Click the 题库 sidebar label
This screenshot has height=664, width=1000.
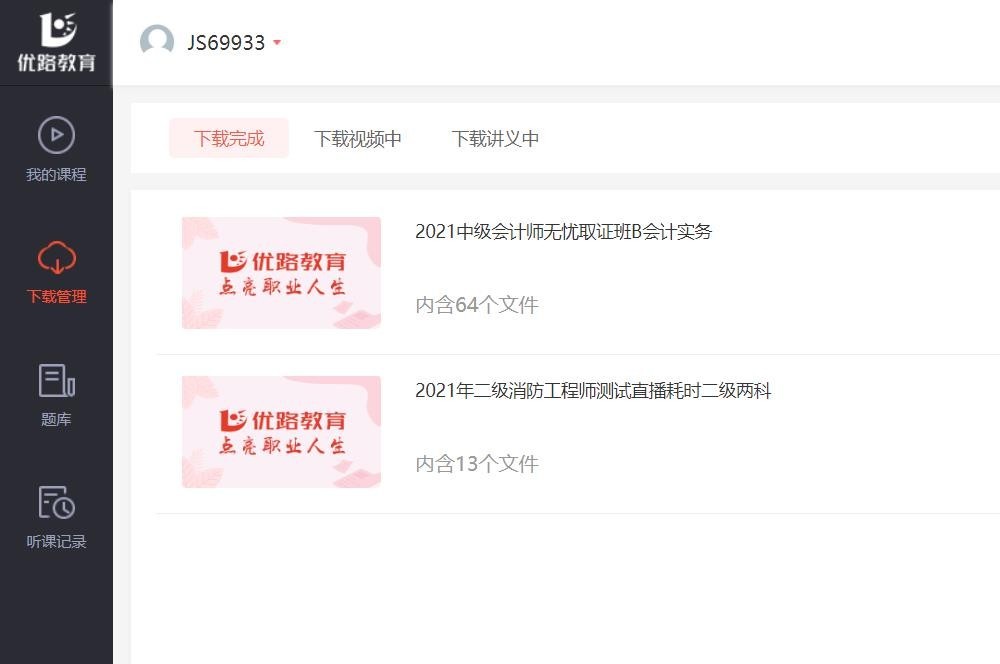(x=56, y=419)
